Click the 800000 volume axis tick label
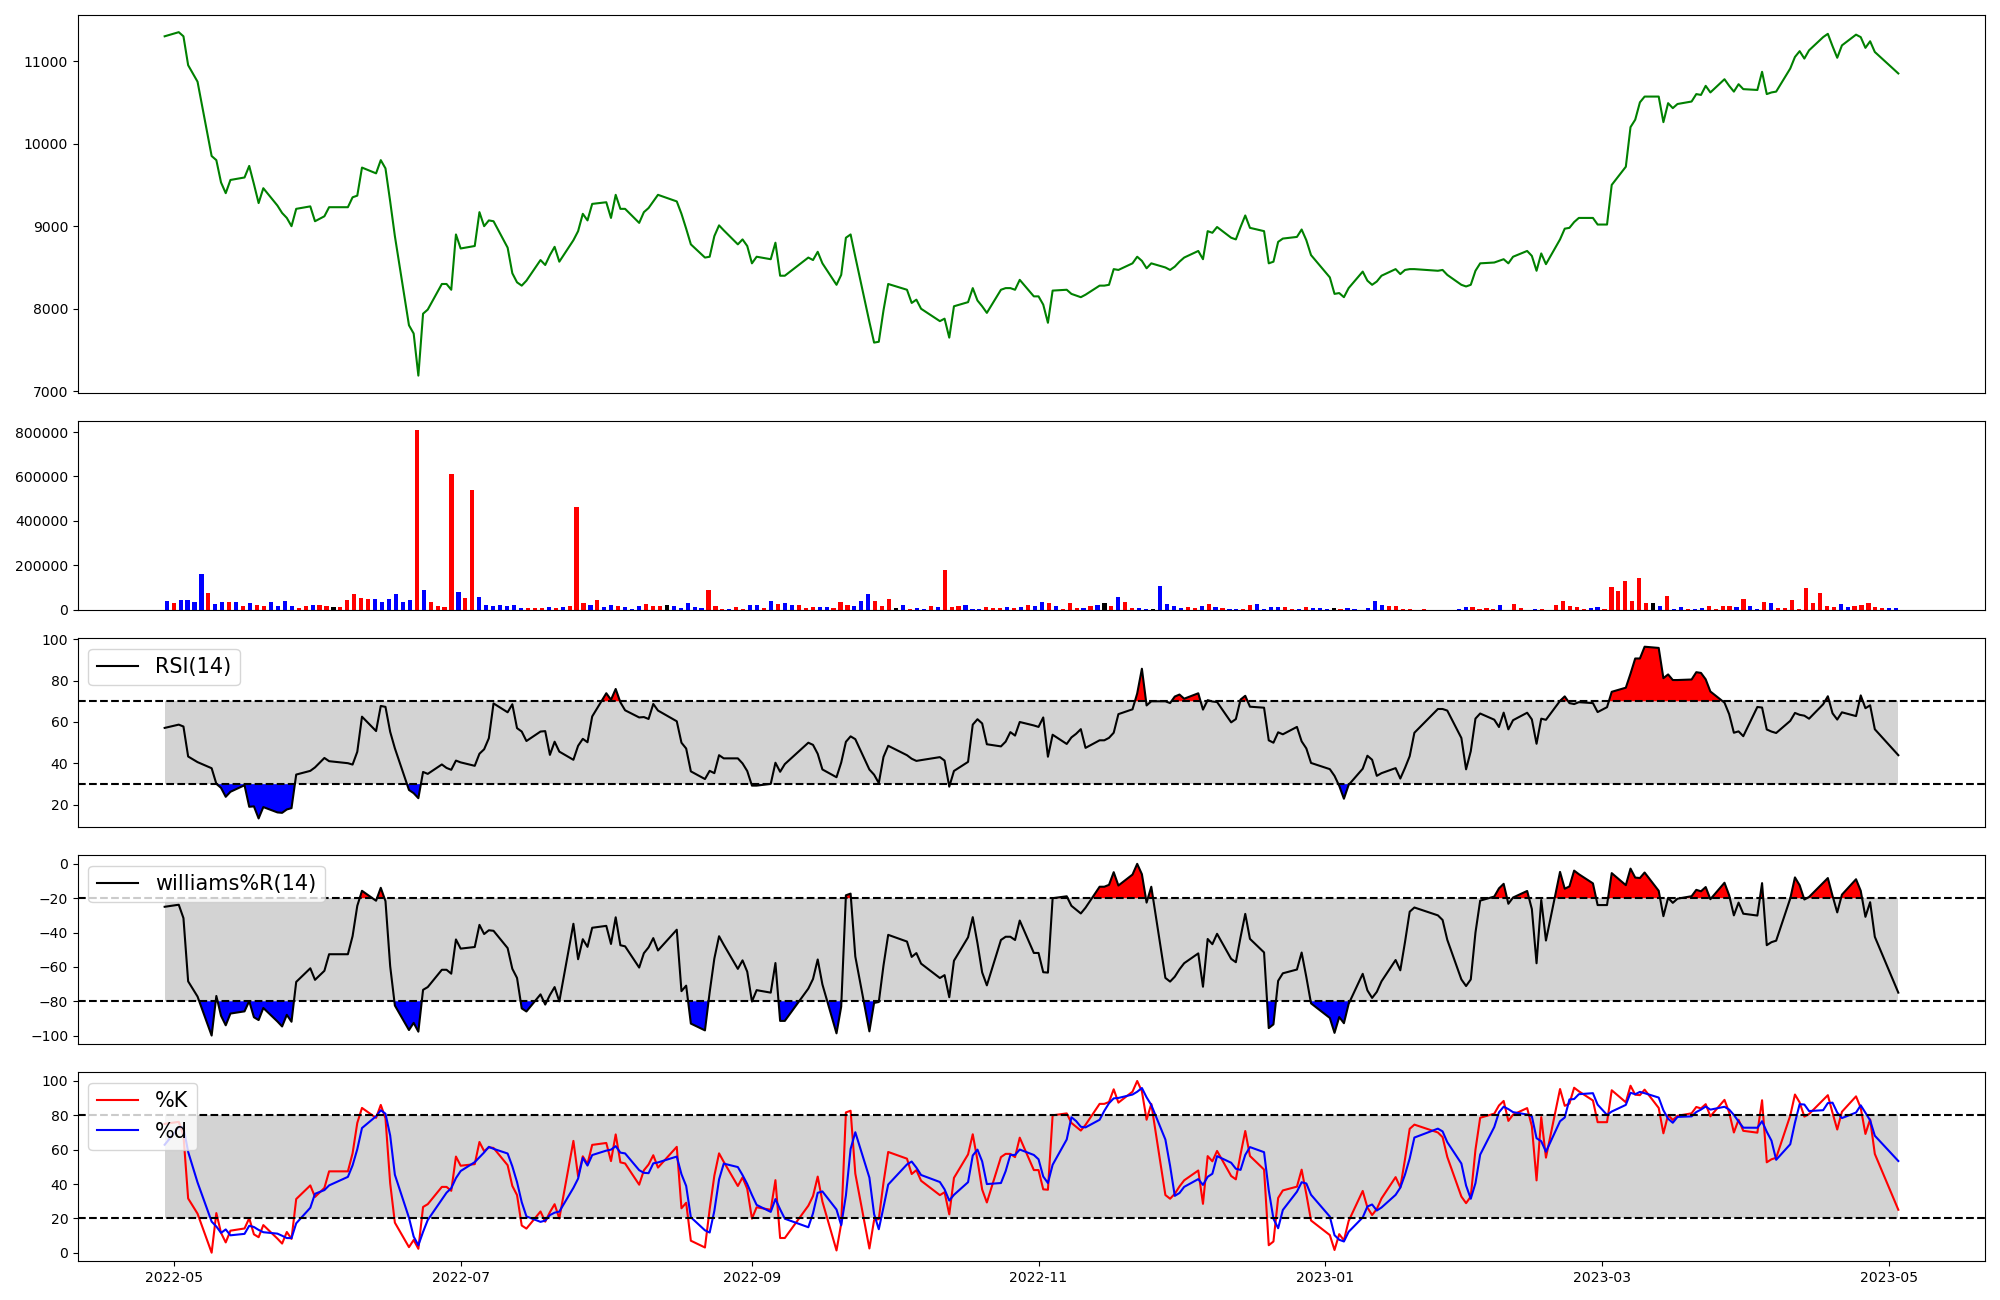The height and width of the screenshot is (1300, 2000). click(42, 433)
